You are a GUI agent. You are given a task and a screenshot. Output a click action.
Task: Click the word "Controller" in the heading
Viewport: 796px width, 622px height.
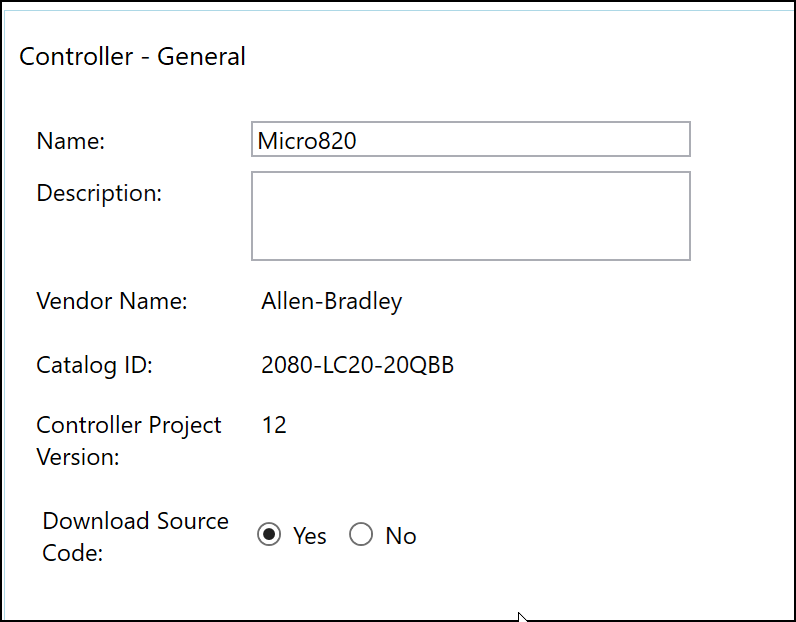76,56
